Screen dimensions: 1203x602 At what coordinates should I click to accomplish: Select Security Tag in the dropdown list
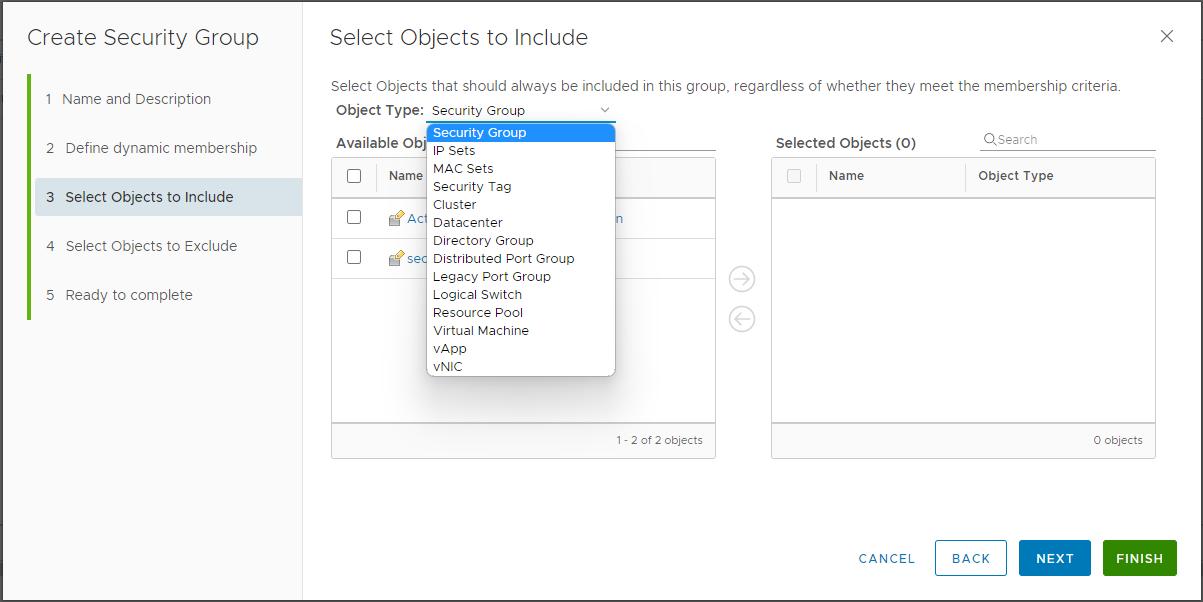point(472,186)
